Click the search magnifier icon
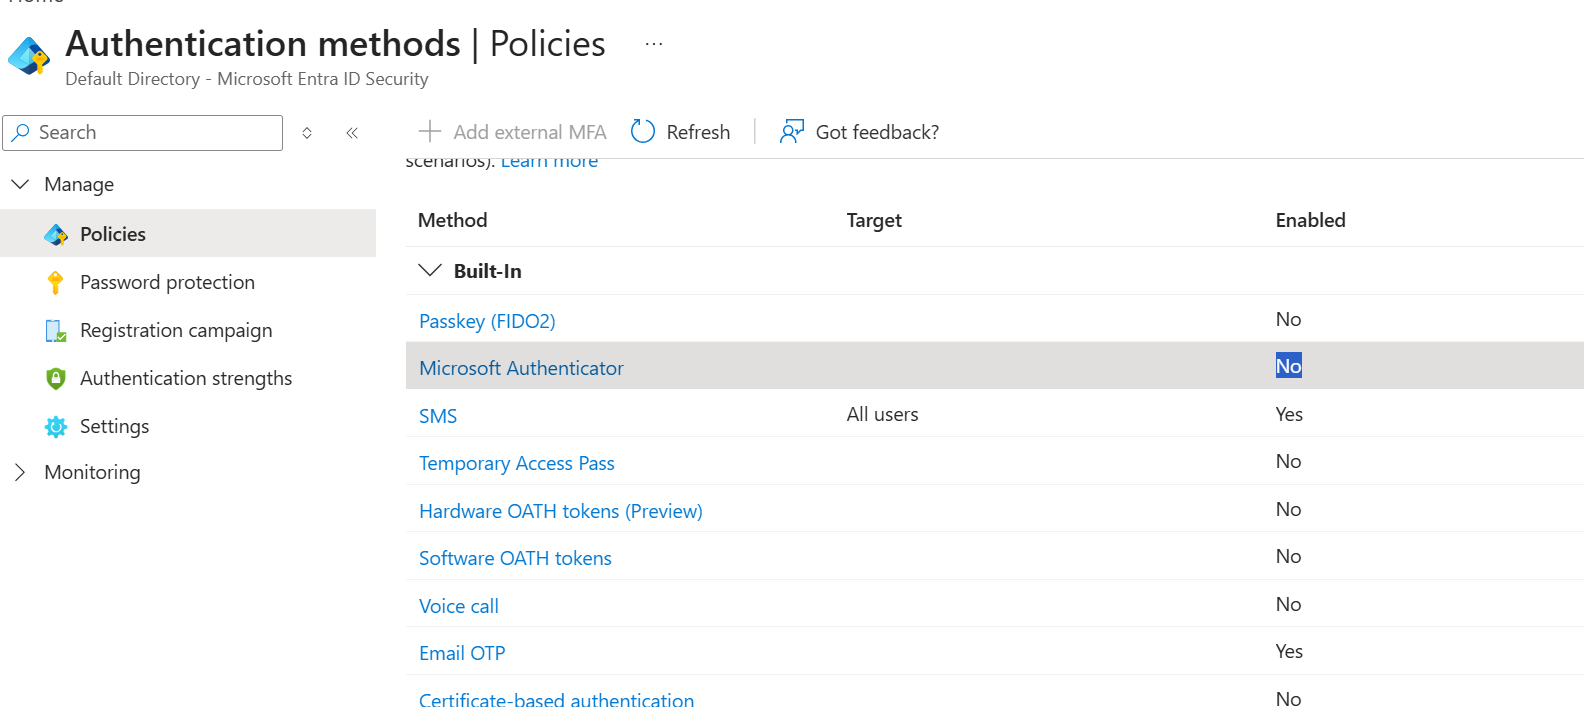Image resolution: width=1584 pixels, height=707 pixels. click(x=21, y=132)
